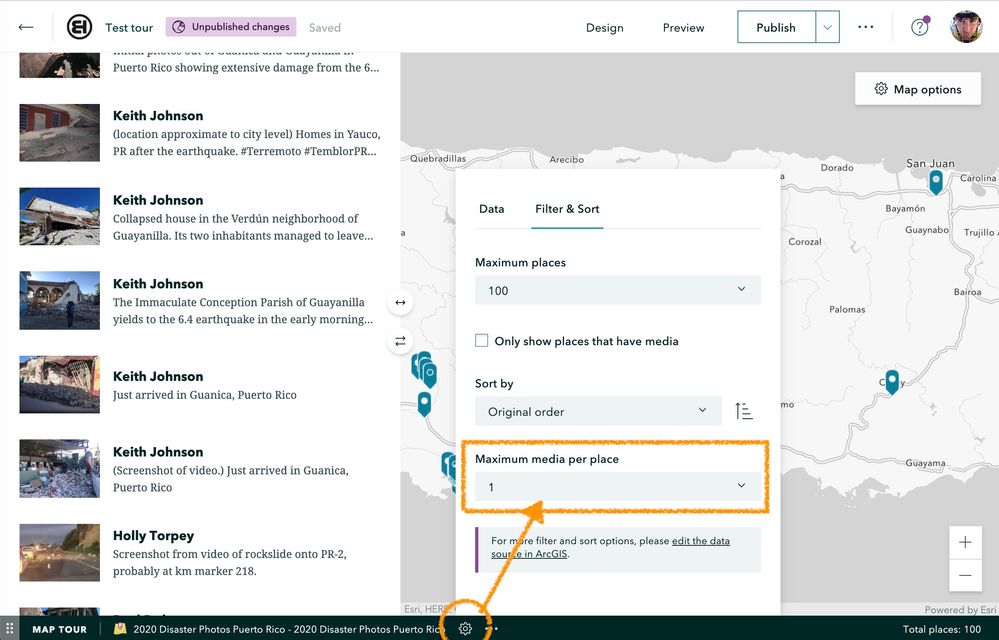The width and height of the screenshot is (999, 640).
Task: Click the back arrow next to Test tour
Action: [26, 27]
